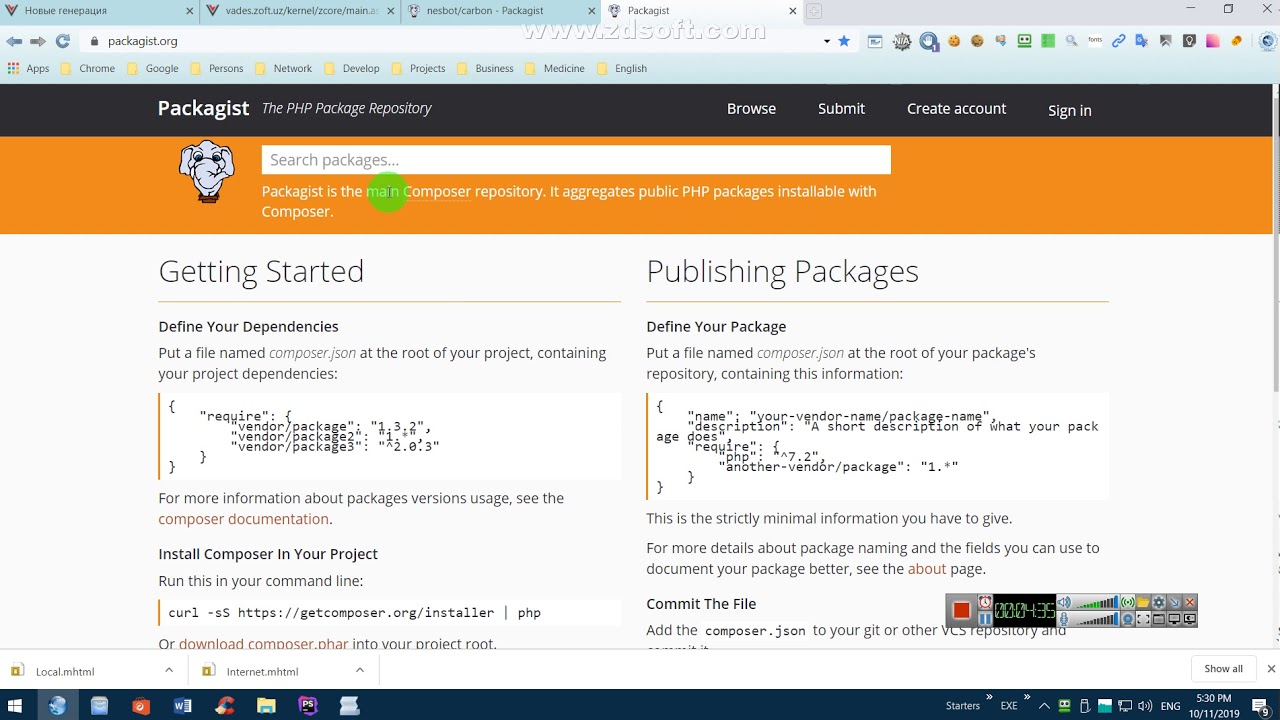Image resolution: width=1280 pixels, height=720 pixels.
Task: Toggle the green broadcast streaming icon
Action: [1128, 602]
